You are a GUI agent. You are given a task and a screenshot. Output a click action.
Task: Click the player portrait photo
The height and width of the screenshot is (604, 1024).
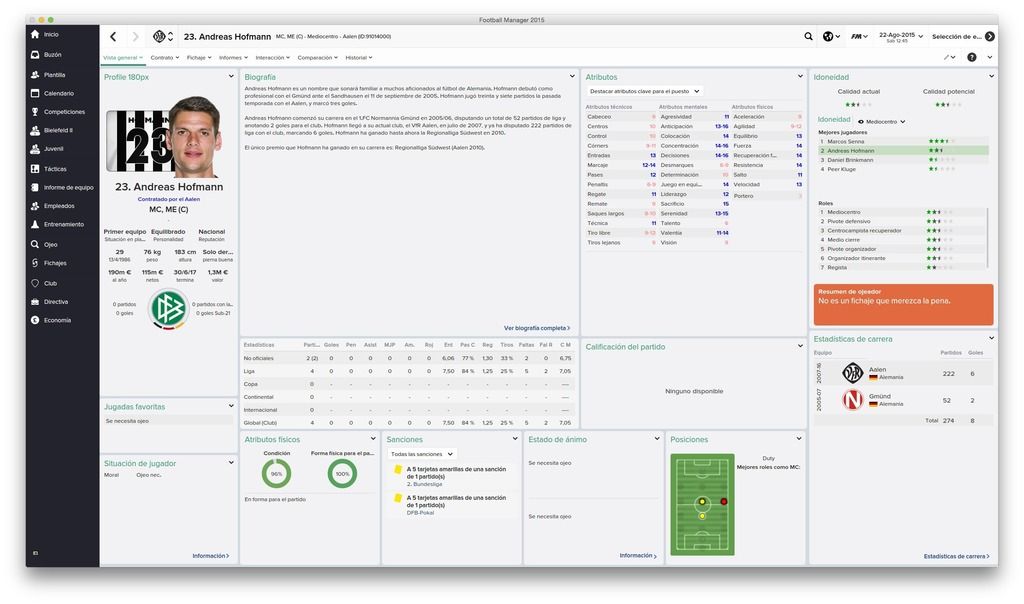point(195,137)
